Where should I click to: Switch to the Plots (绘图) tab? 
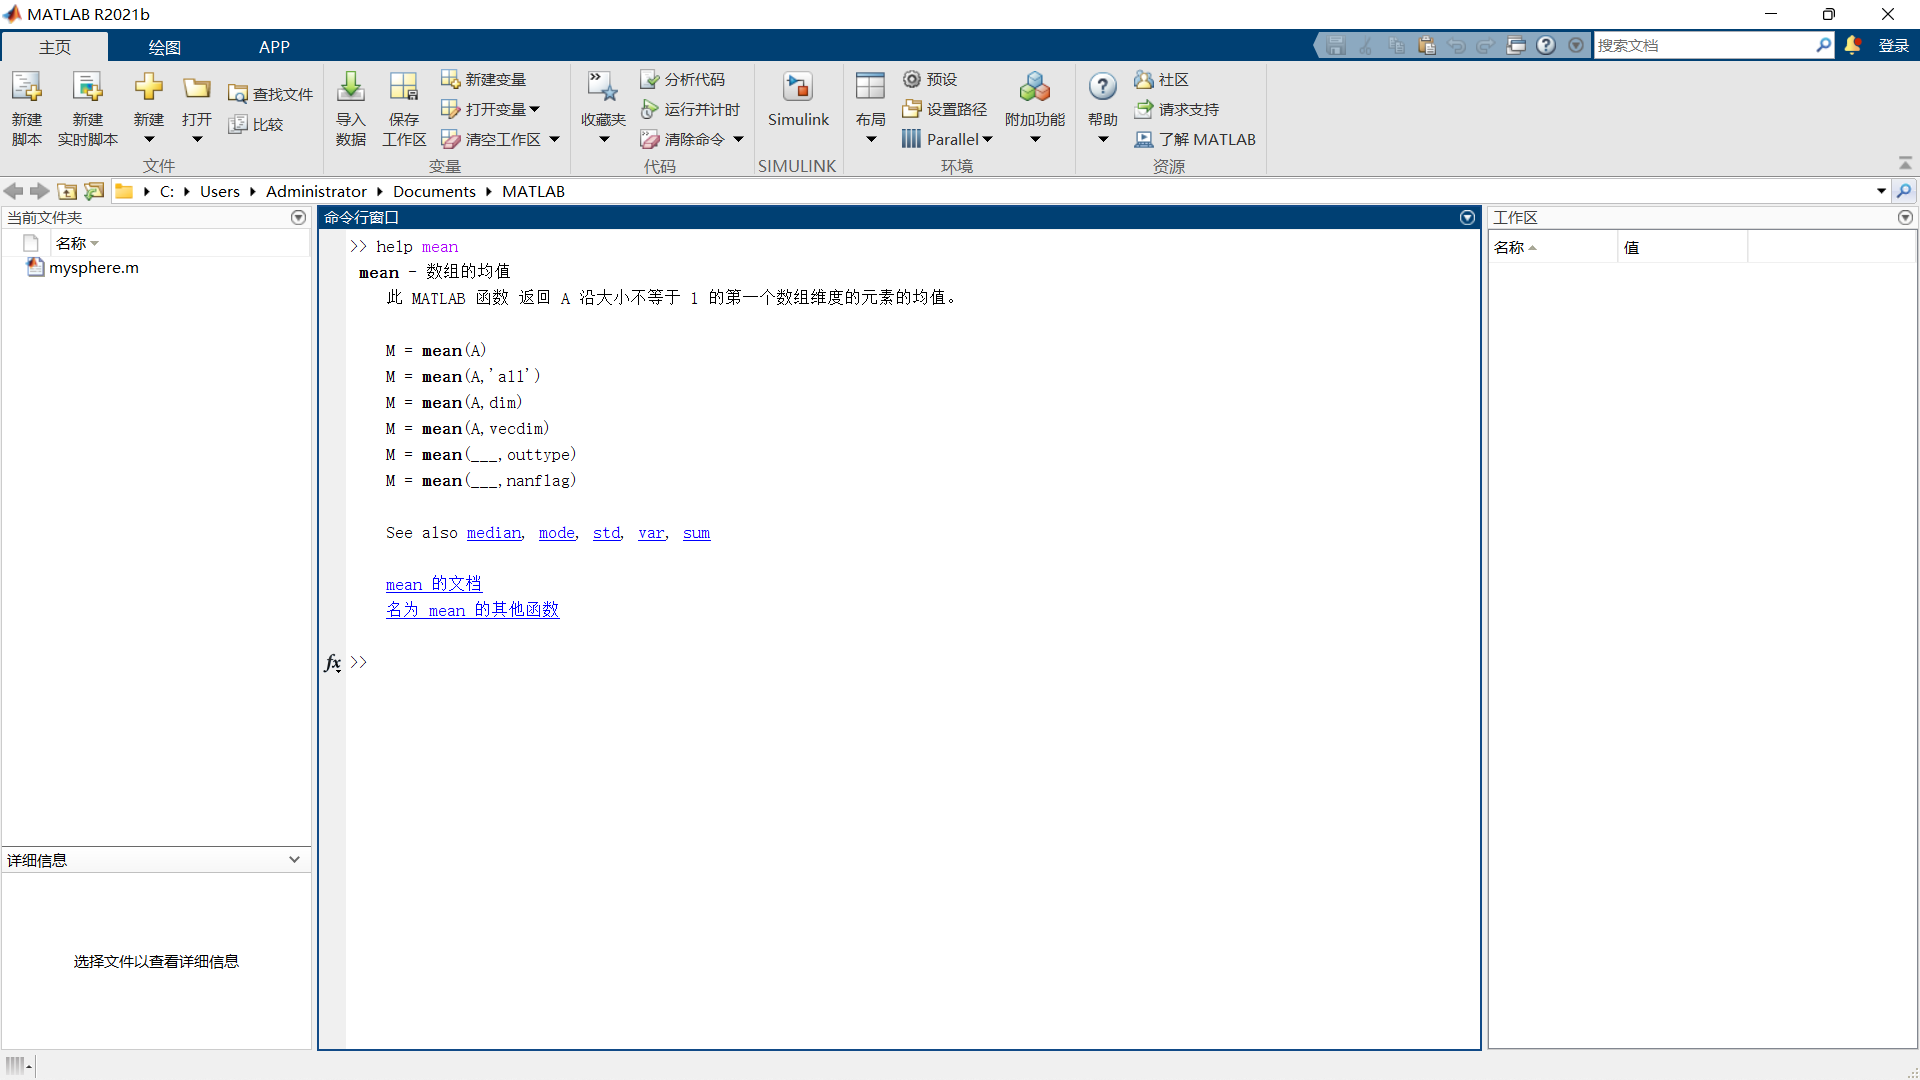(x=164, y=47)
